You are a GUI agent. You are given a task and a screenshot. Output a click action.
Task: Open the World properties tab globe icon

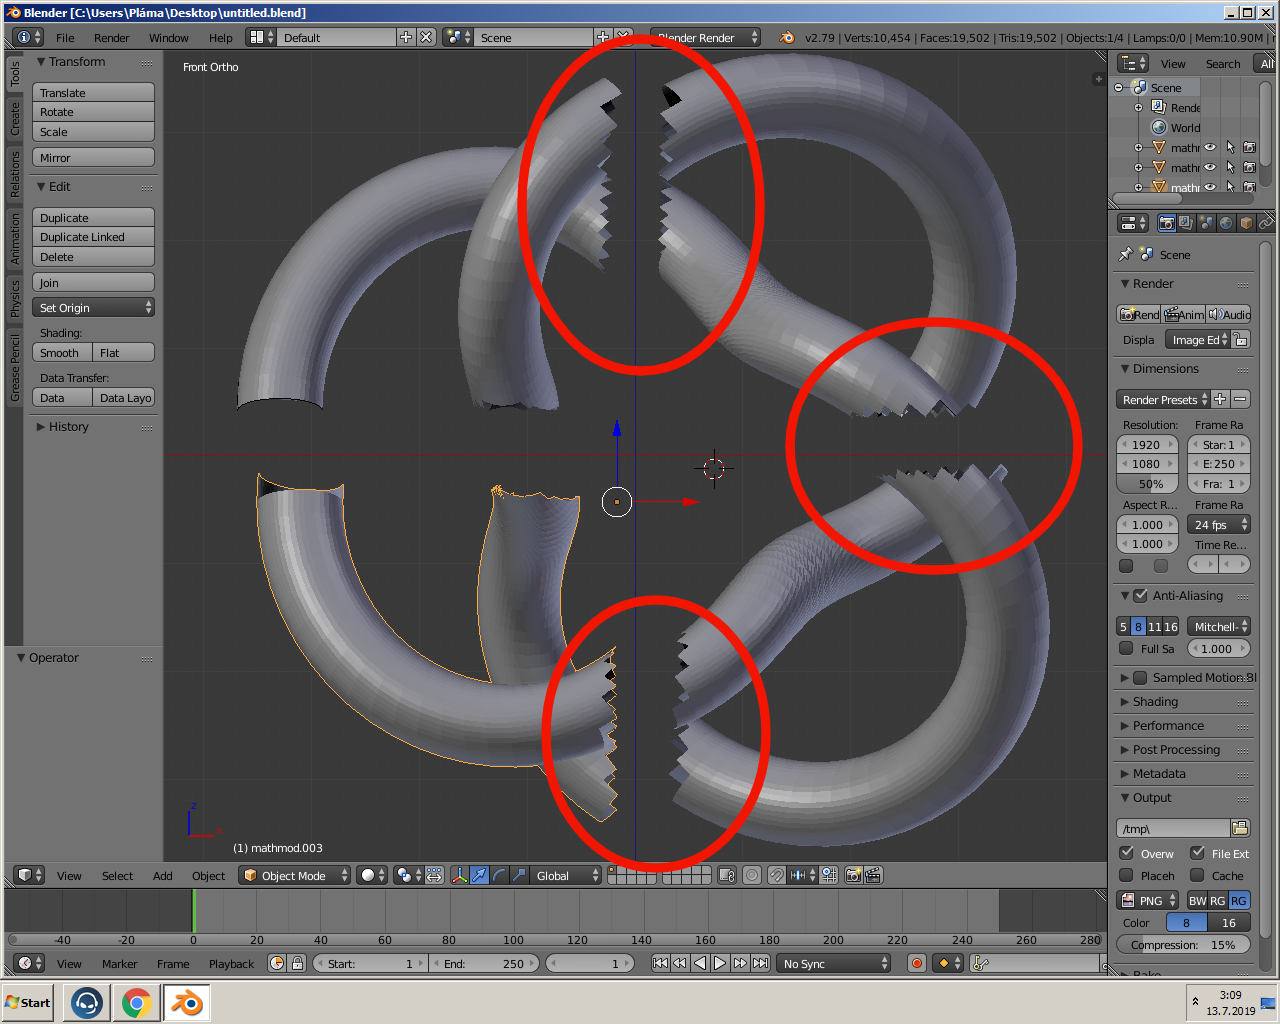point(1226,223)
